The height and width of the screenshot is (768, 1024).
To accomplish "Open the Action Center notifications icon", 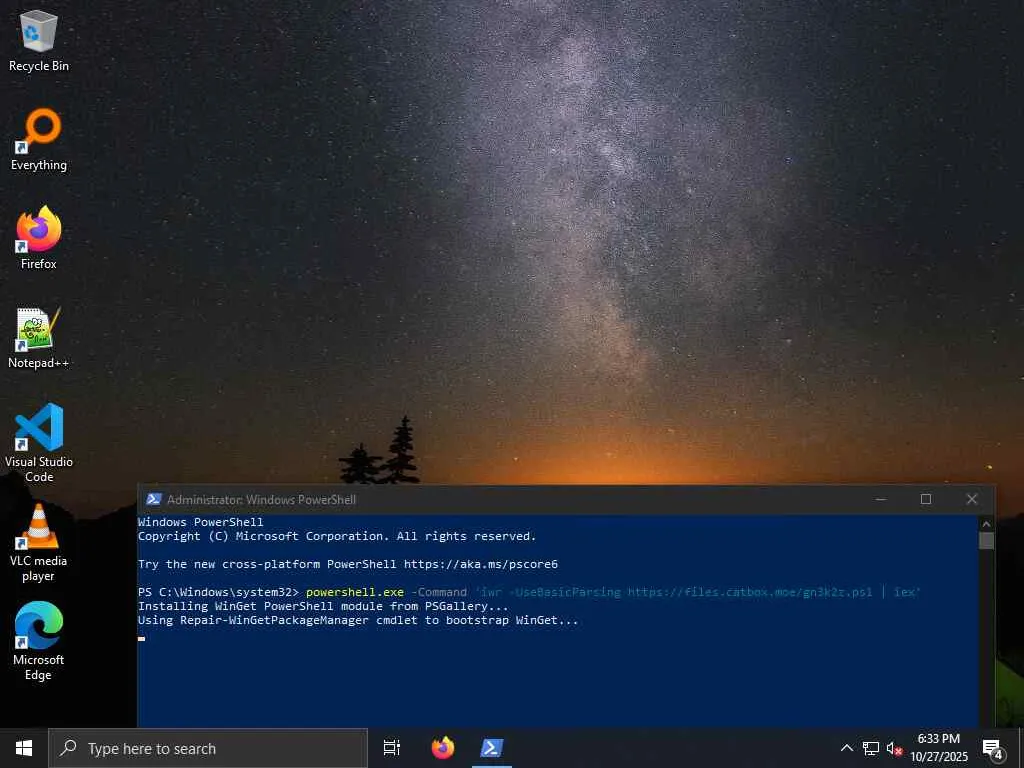I will point(993,748).
